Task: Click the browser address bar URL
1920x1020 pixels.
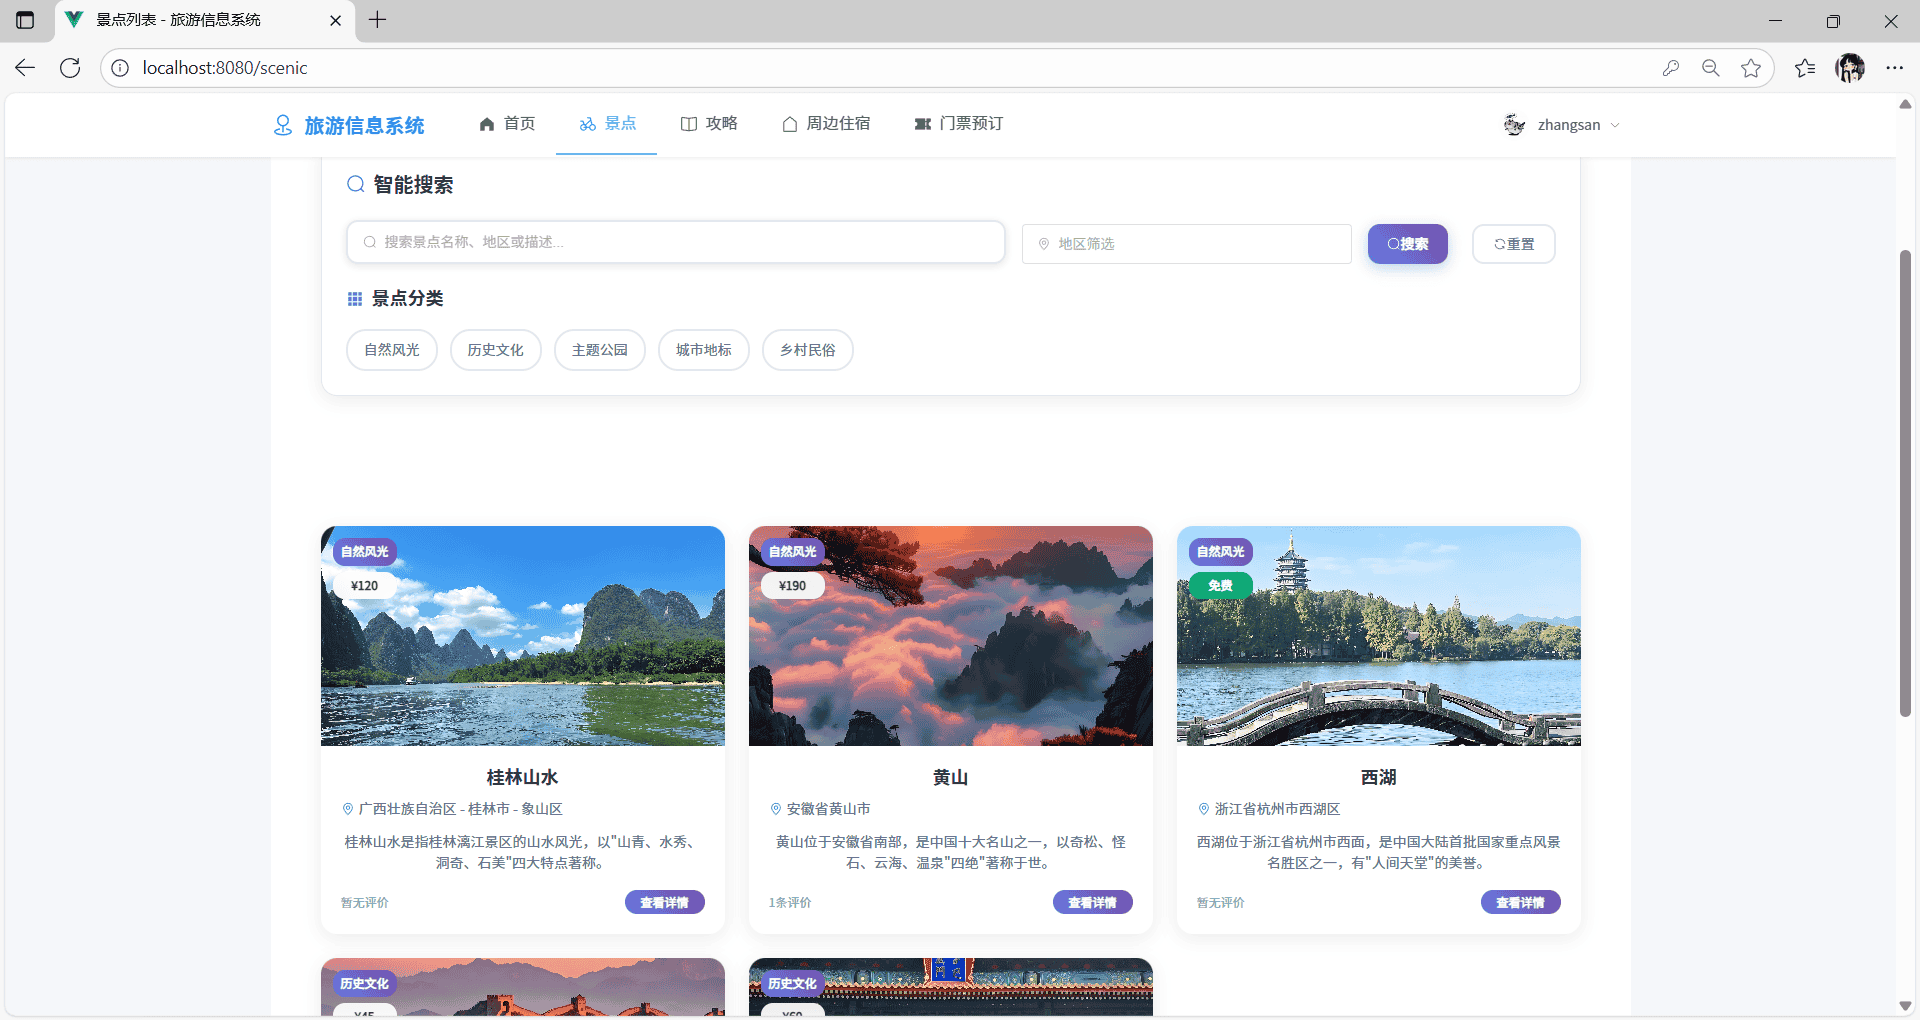Action: pos(225,68)
